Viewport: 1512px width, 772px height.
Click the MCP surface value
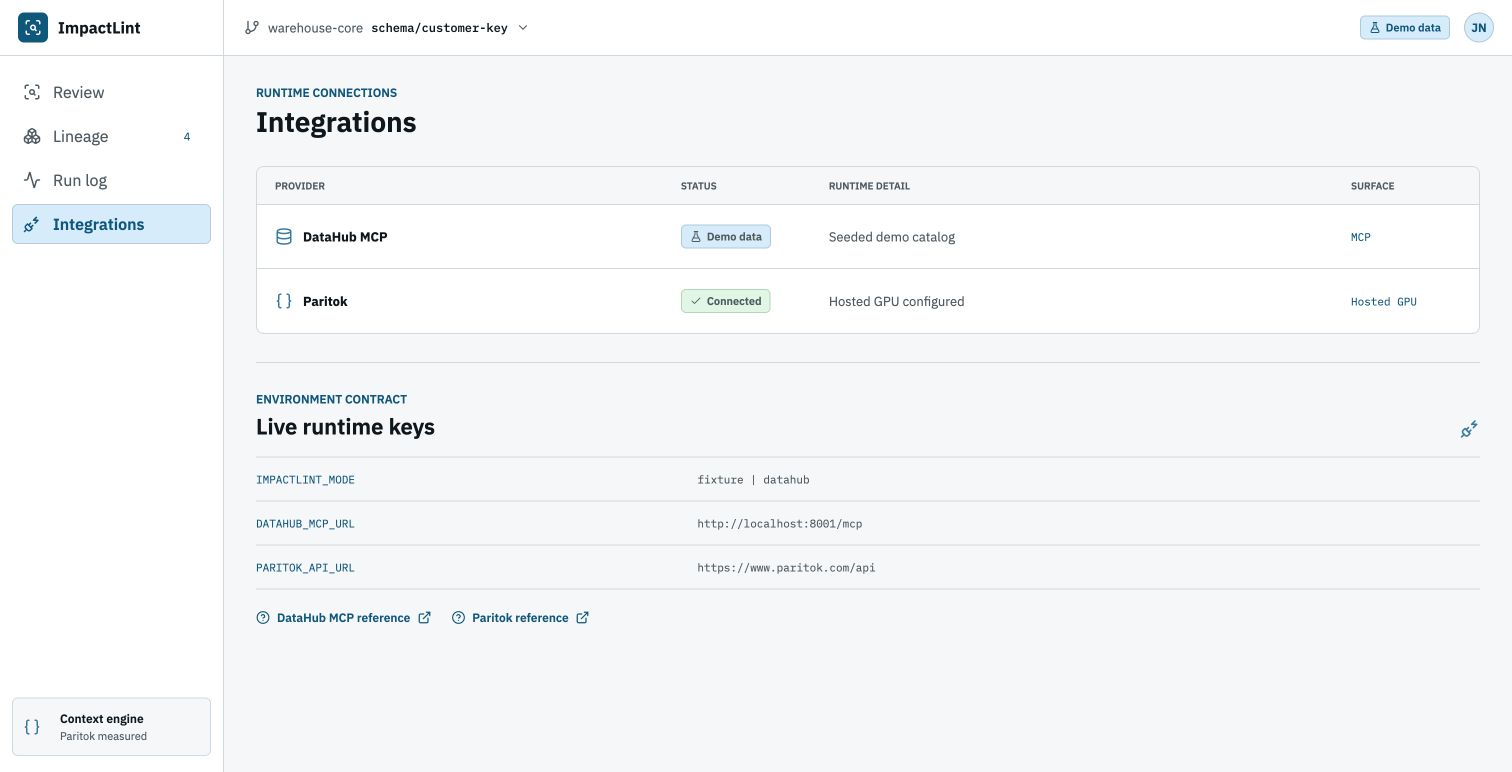1361,237
